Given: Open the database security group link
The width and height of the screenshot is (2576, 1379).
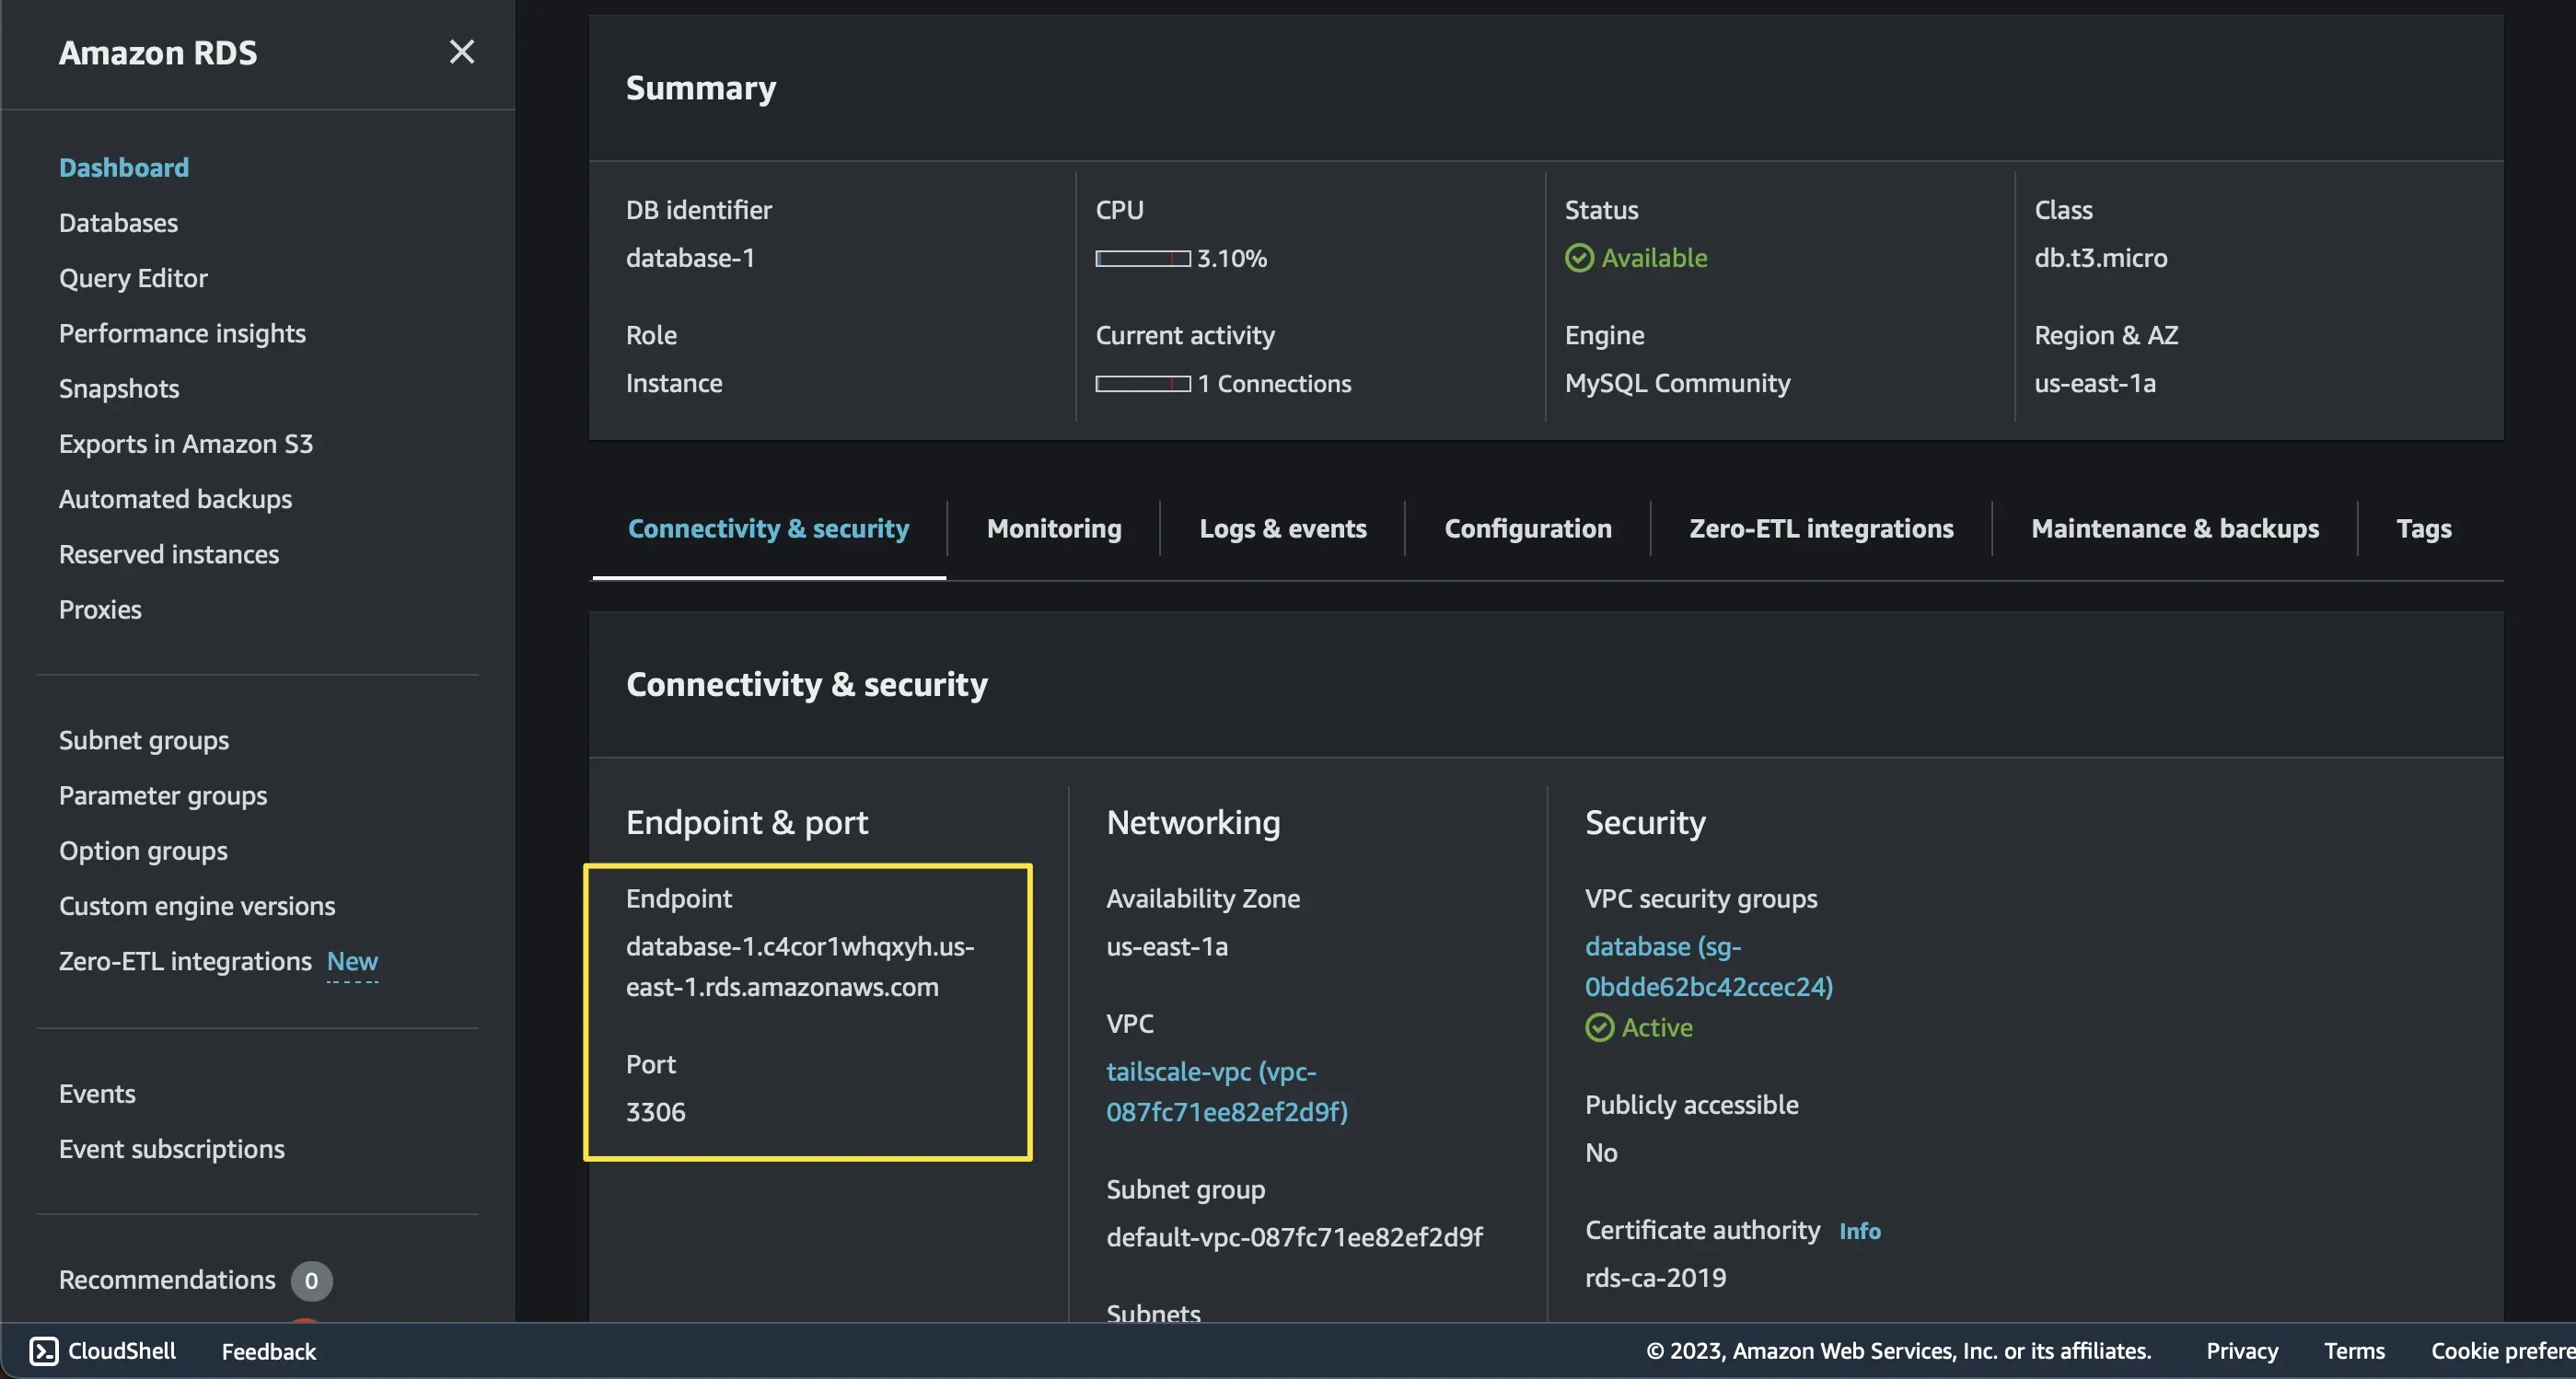Looking at the screenshot, I should tap(1708, 966).
